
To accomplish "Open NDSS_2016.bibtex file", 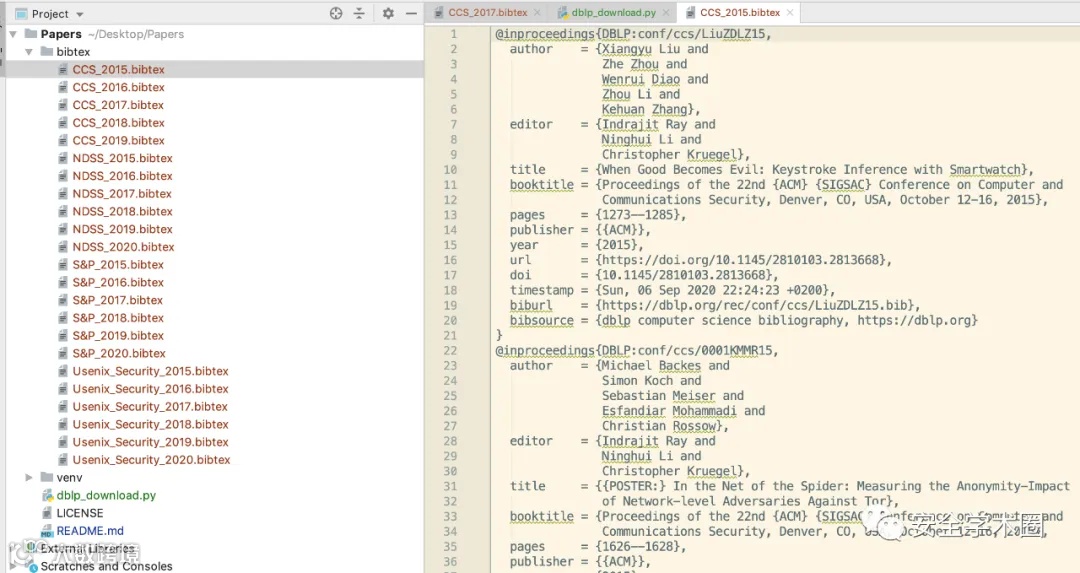I will pos(123,176).
